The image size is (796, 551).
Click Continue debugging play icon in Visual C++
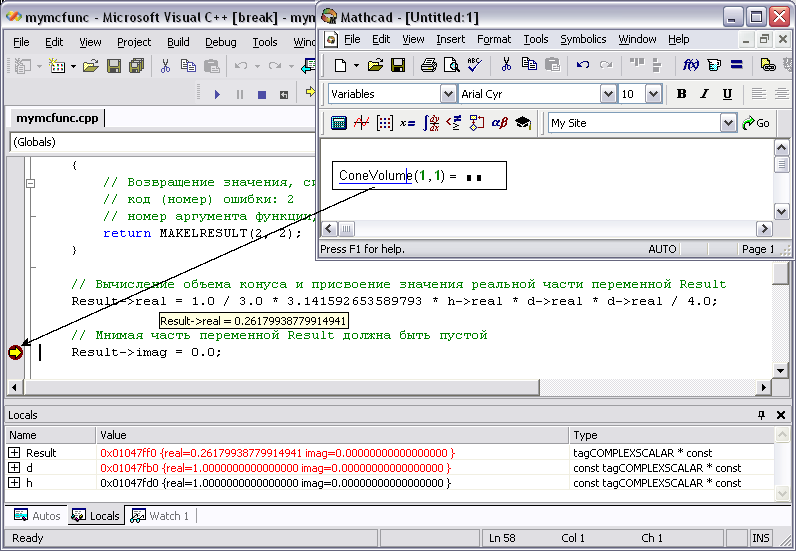pos(217,94)
